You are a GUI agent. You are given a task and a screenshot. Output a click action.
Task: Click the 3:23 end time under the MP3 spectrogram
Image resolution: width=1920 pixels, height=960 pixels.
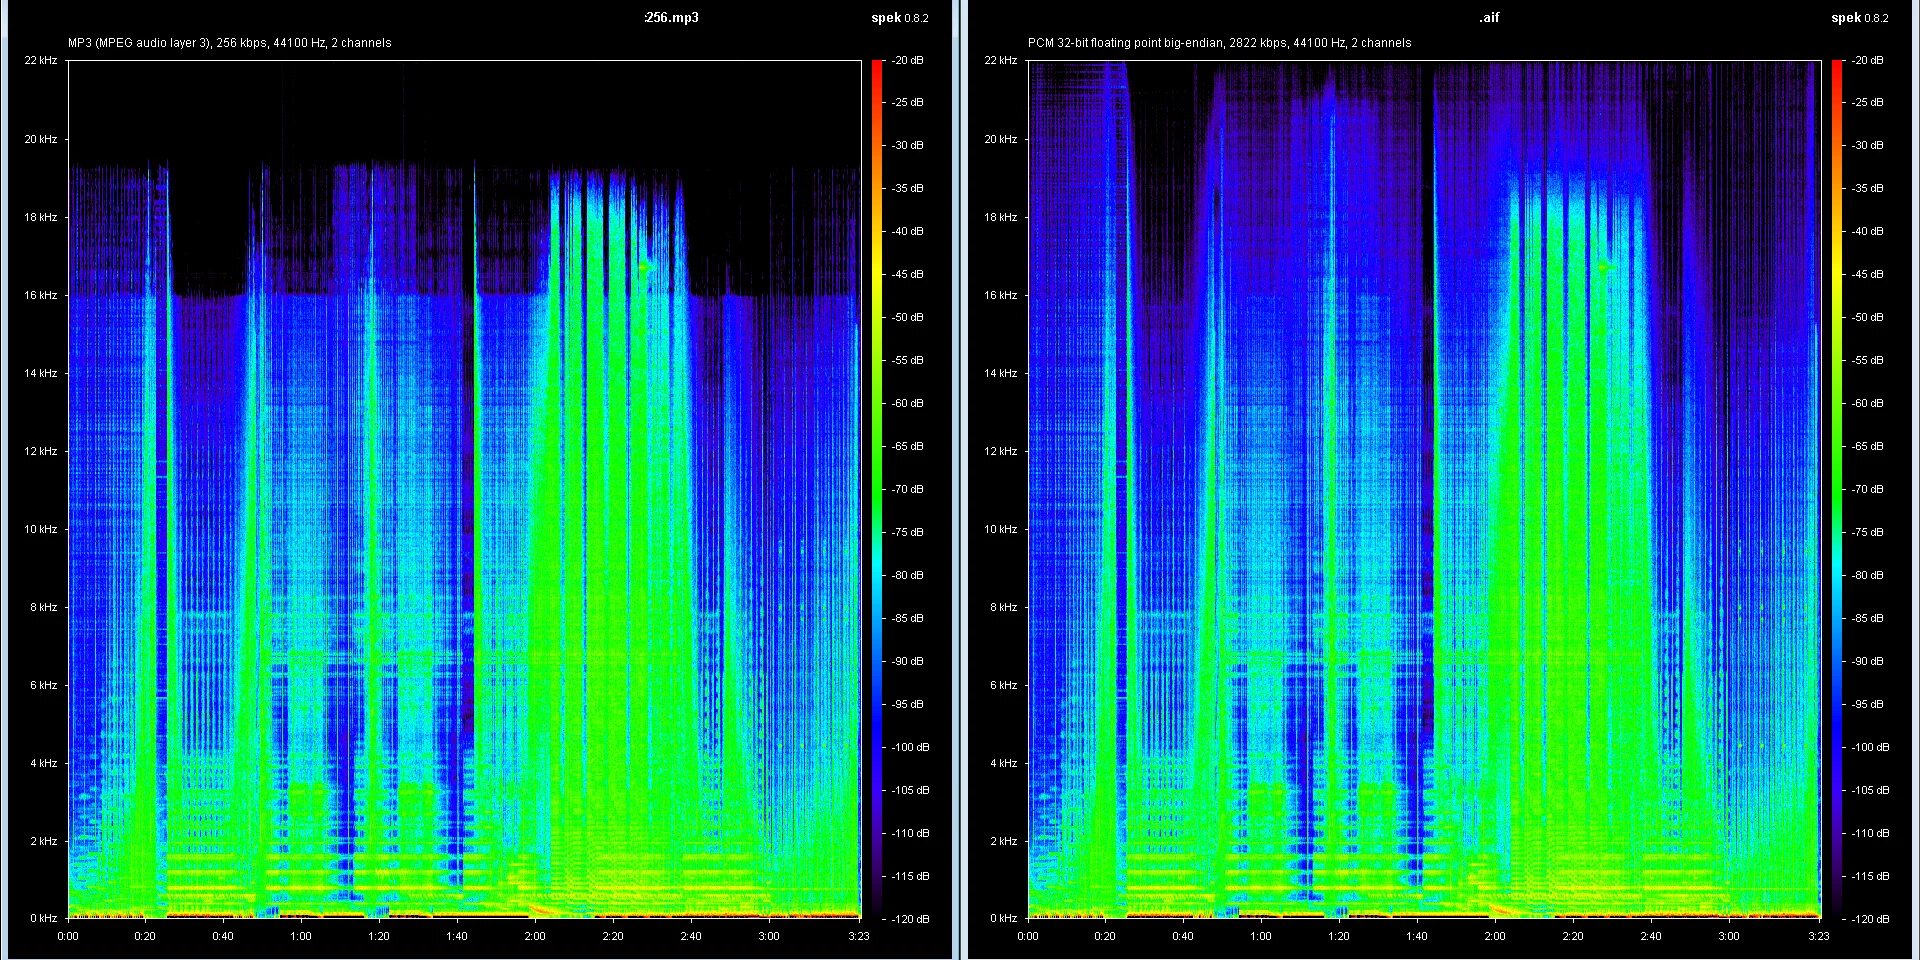858,936
